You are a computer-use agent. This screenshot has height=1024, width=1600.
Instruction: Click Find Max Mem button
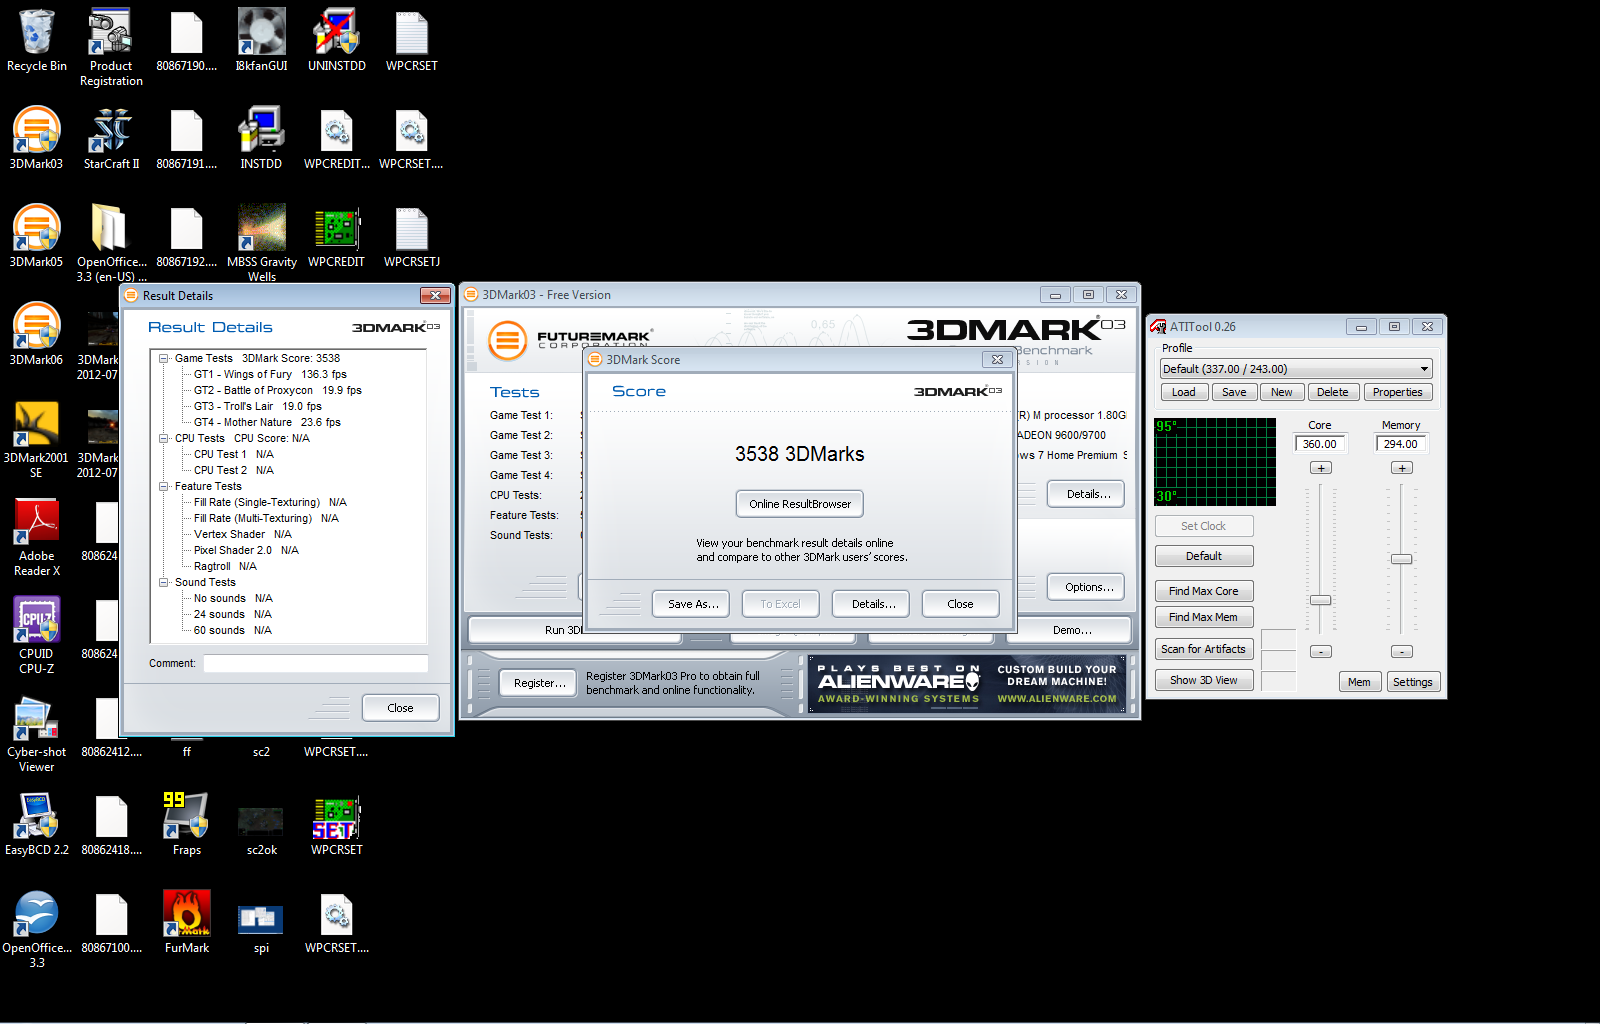tap(1204, 617)
